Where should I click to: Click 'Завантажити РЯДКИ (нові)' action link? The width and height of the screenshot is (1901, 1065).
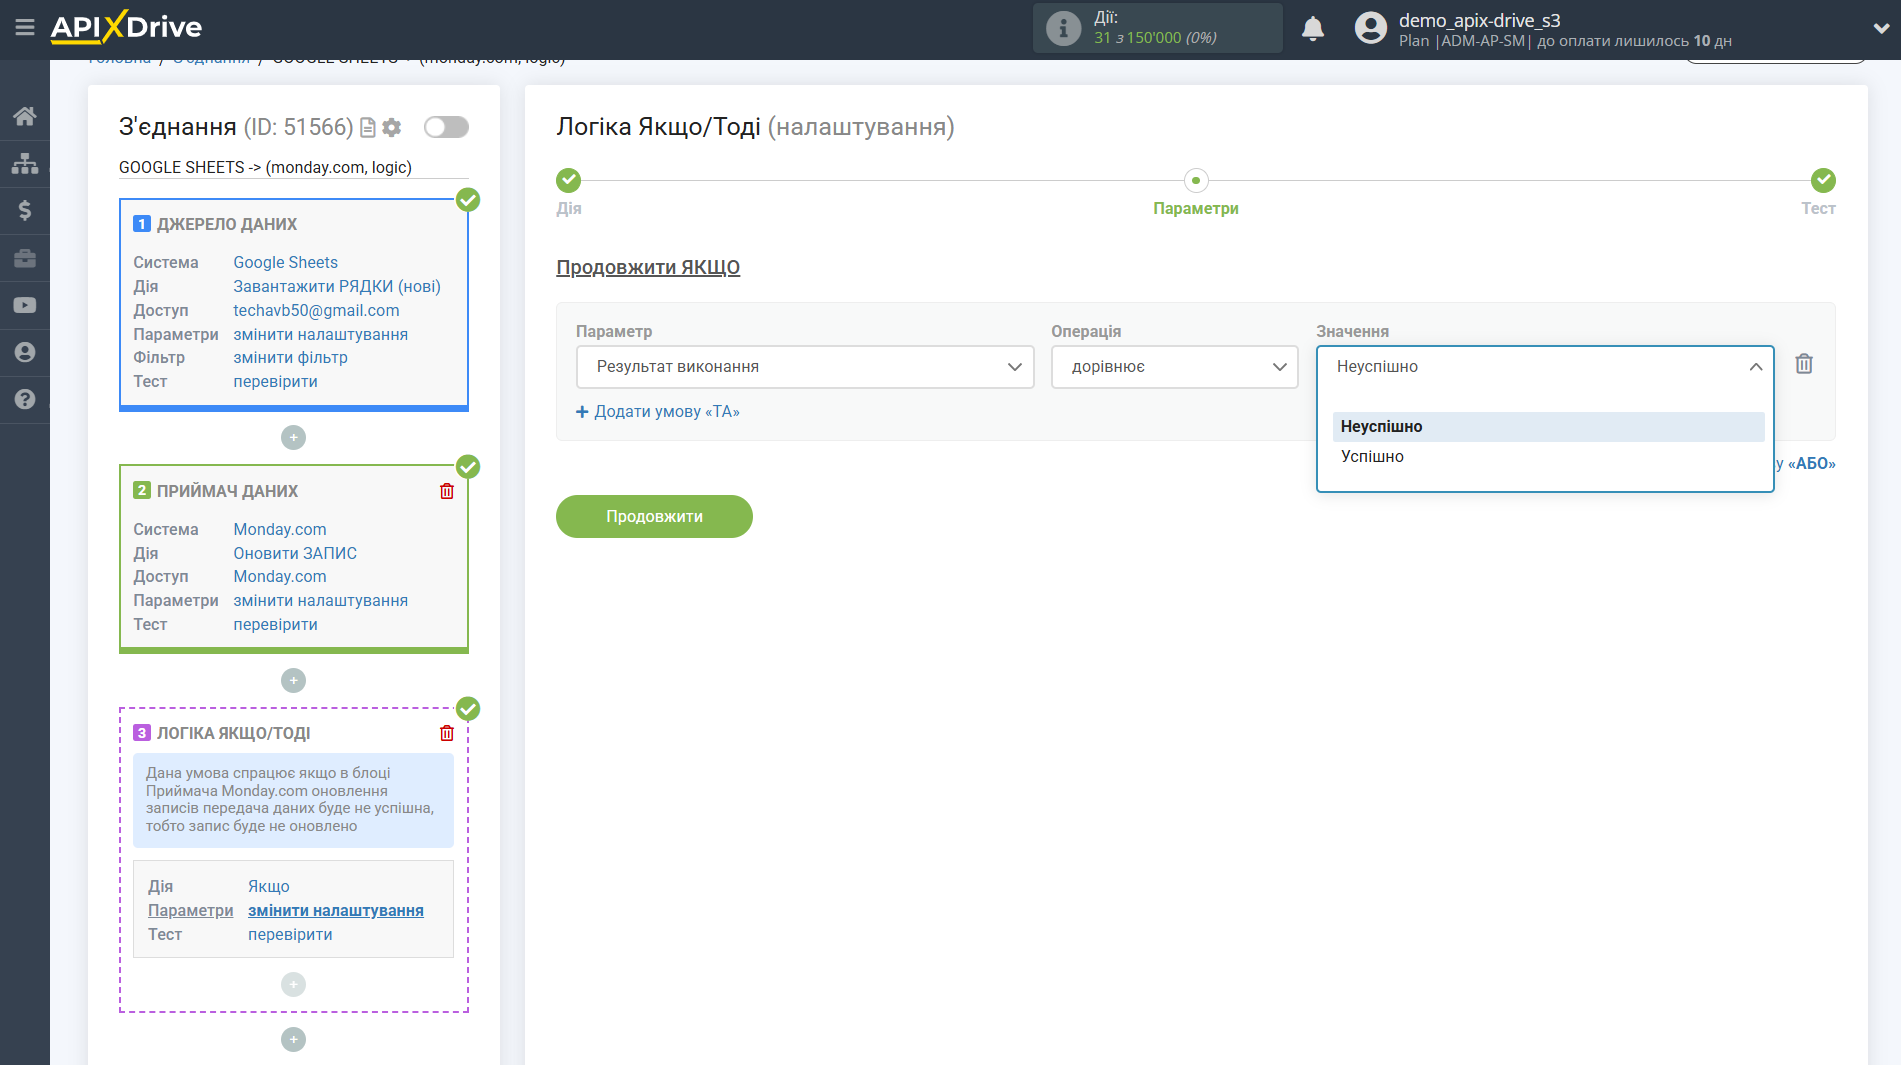(x=337, y=287)
